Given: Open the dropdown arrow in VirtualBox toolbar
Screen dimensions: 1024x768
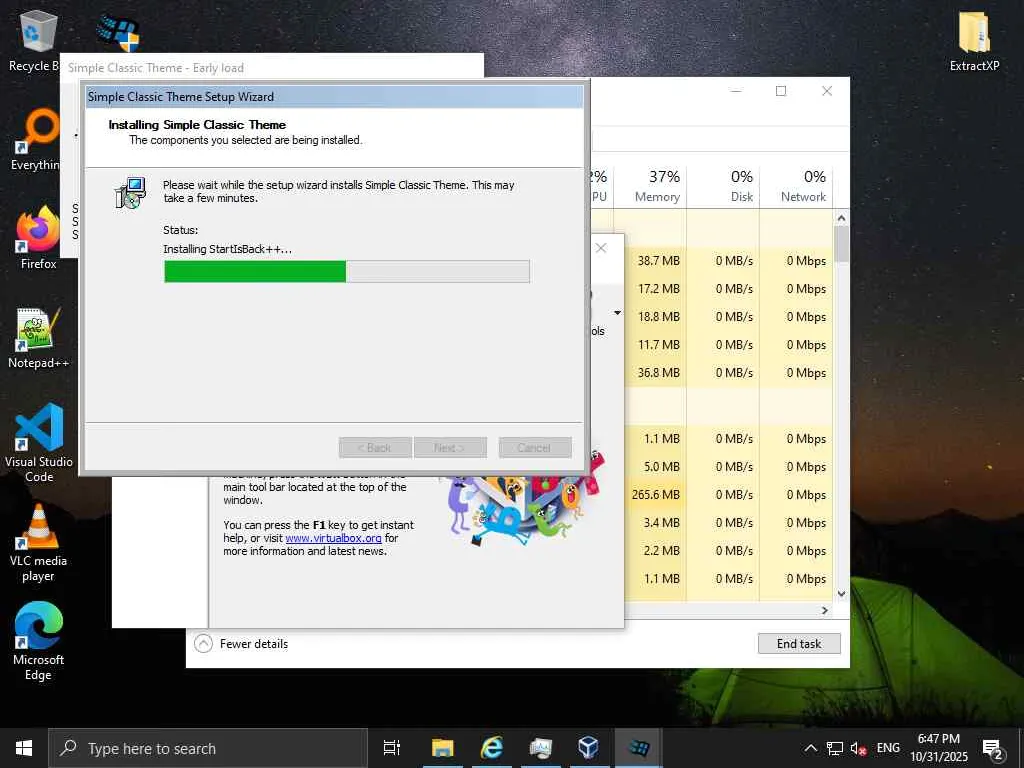Looking at the screenshot, I should pyautogui.click(x=616, y=313).
